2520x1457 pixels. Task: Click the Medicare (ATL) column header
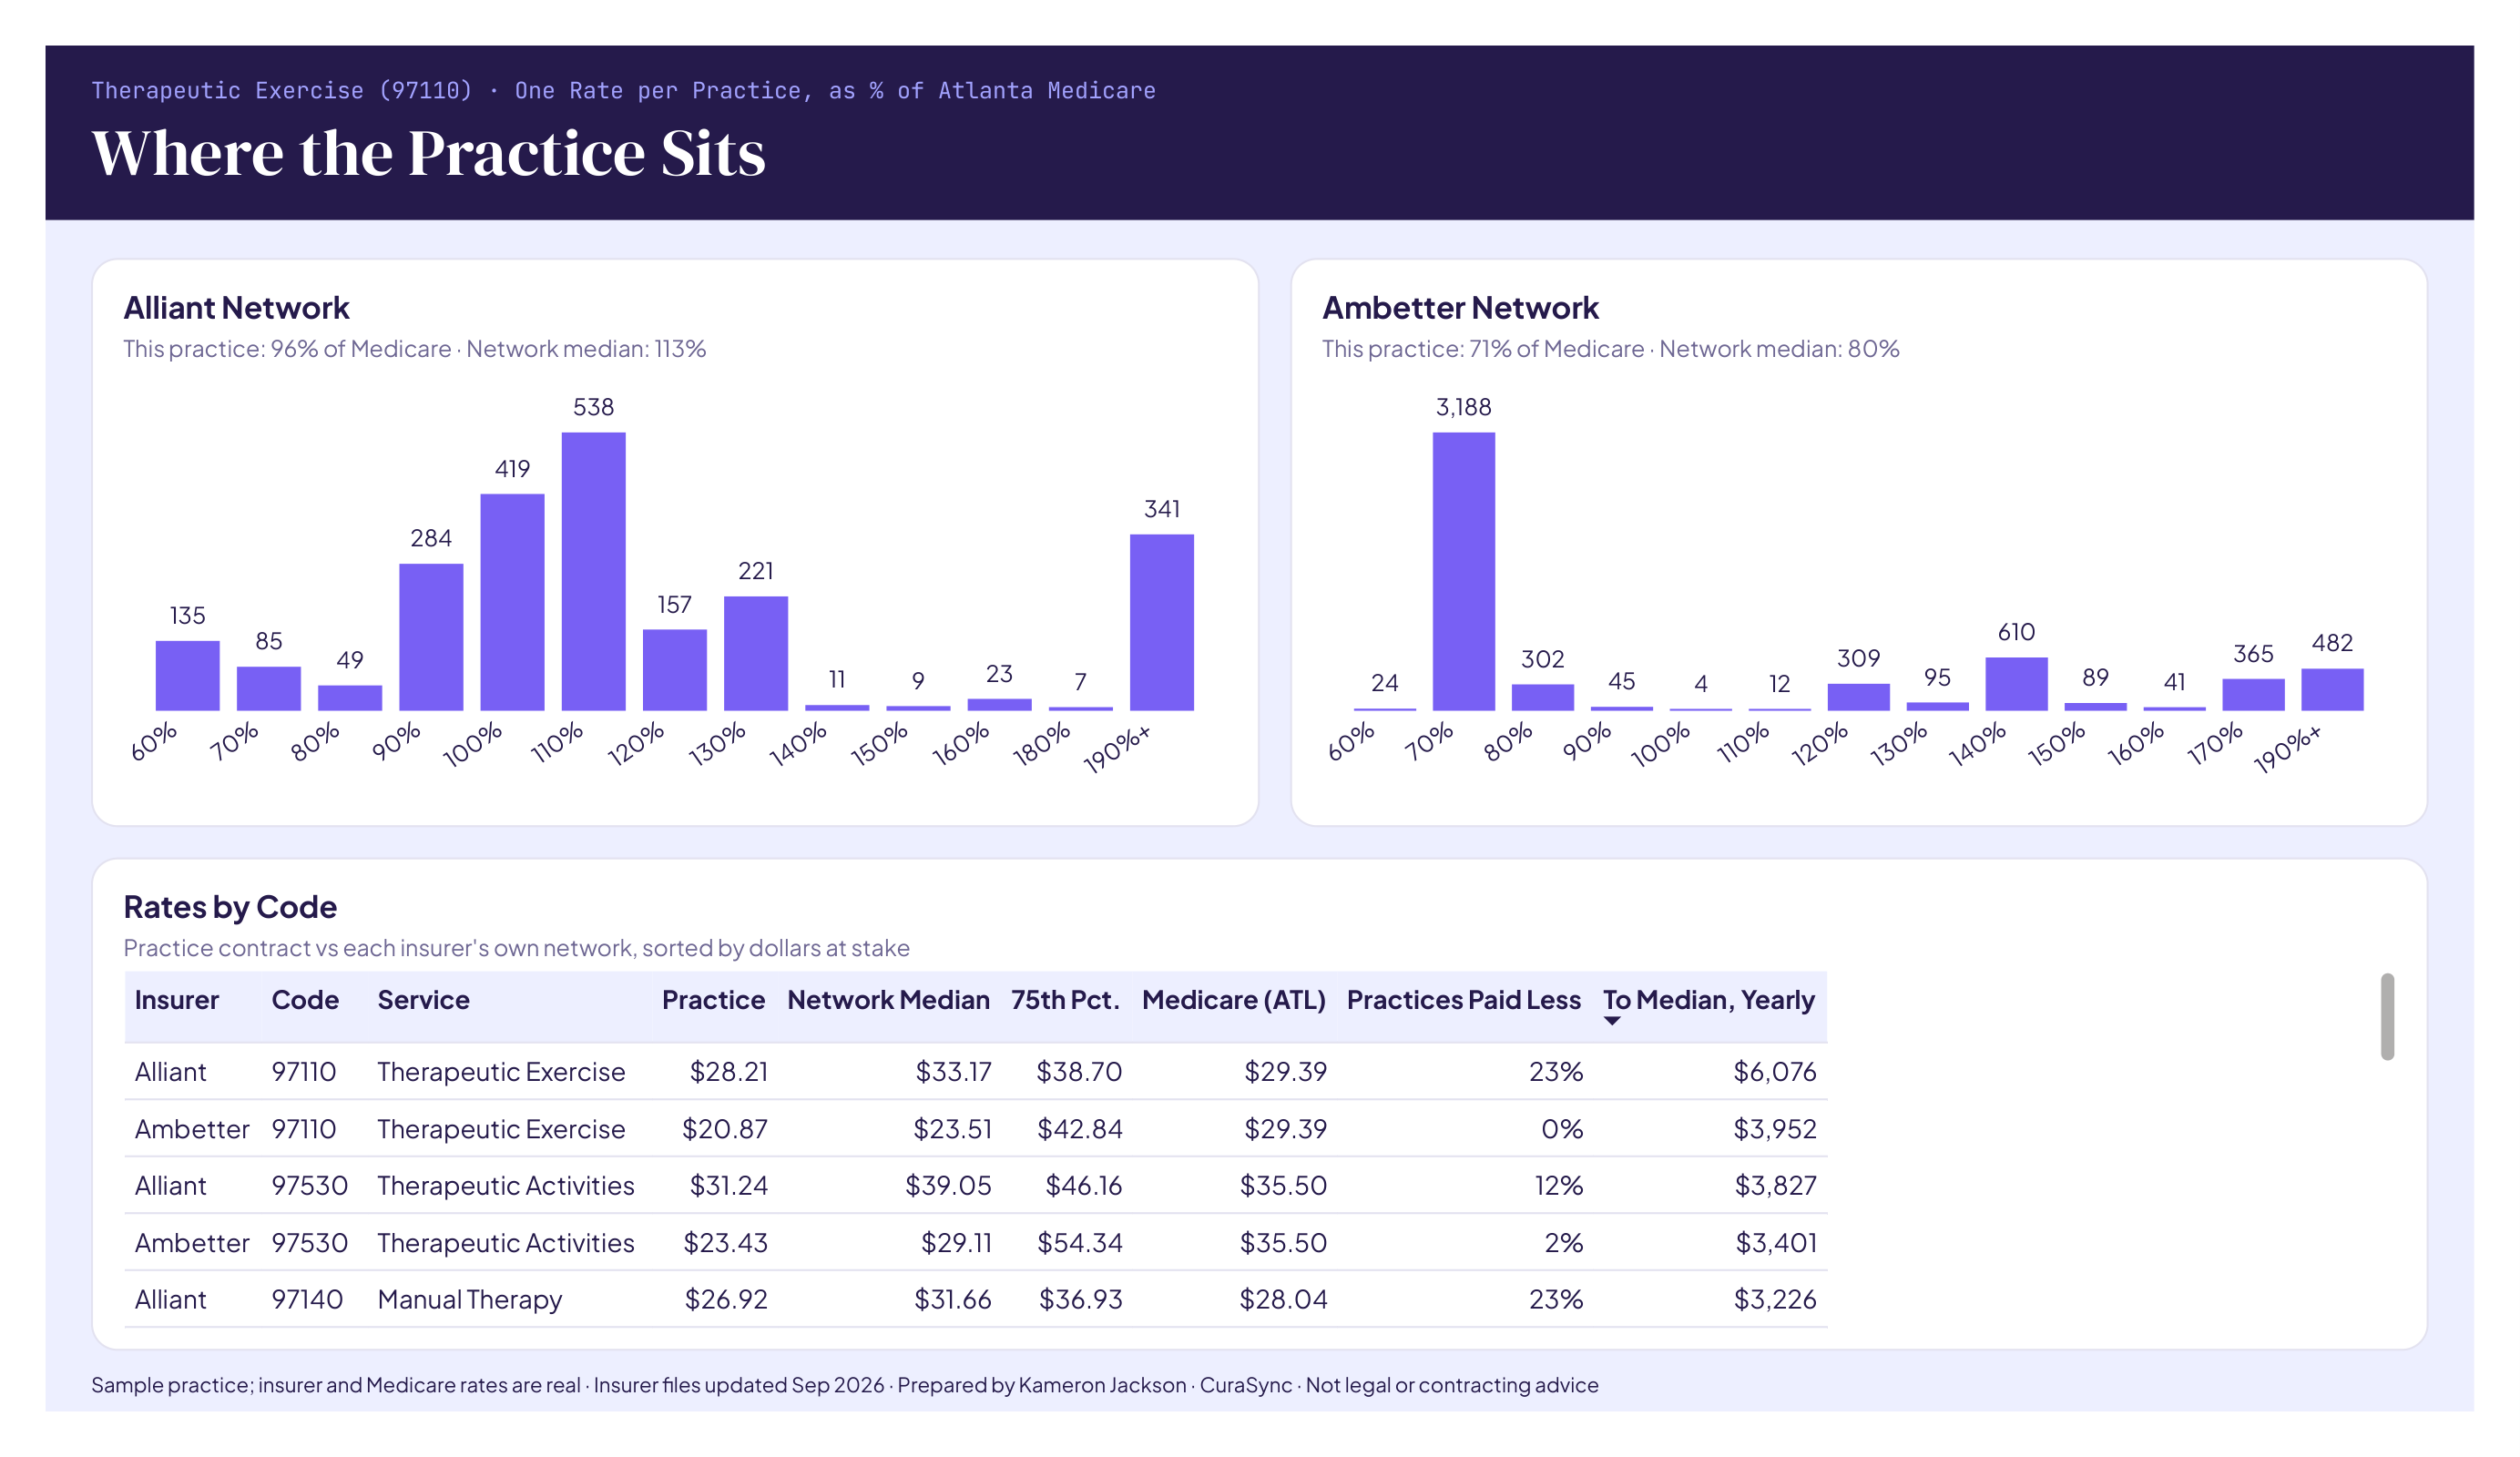click(1233, 1000)
